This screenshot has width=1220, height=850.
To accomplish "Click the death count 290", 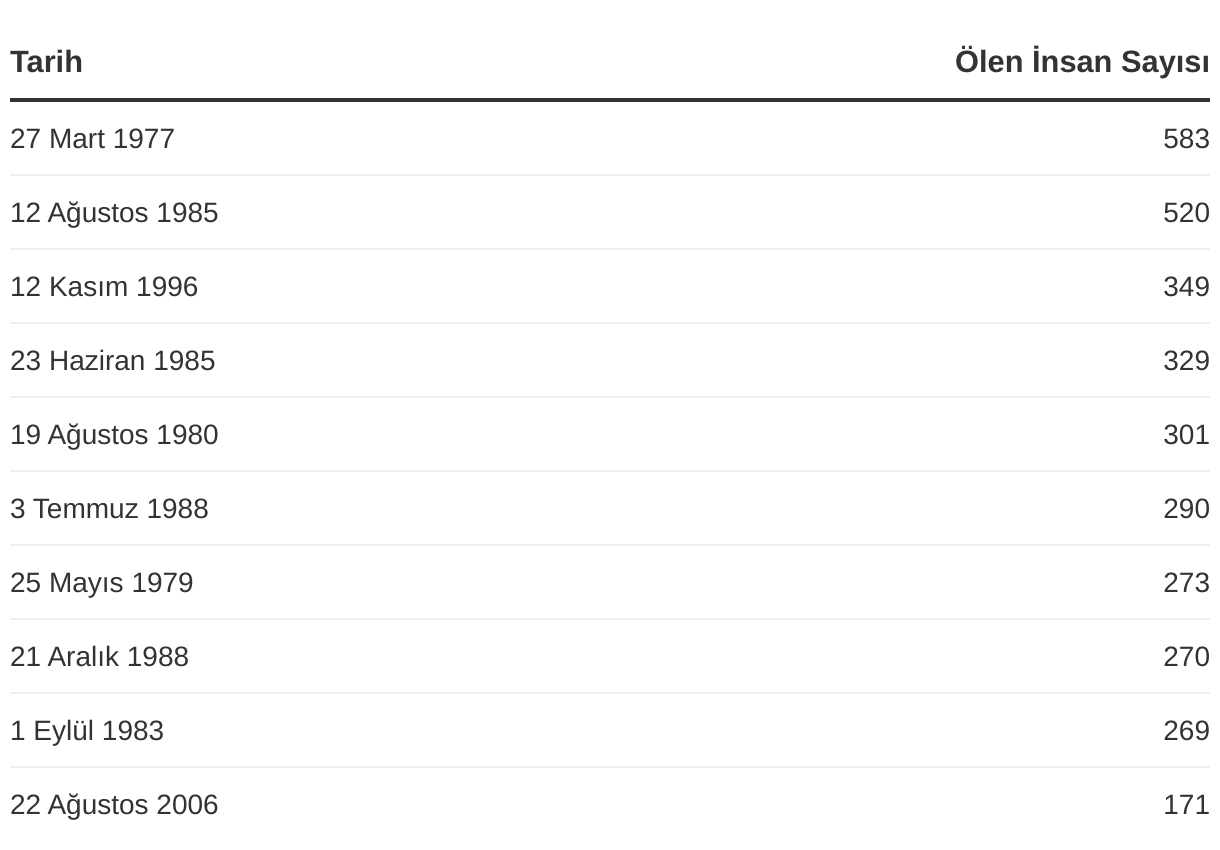I will coord(1186,509).
